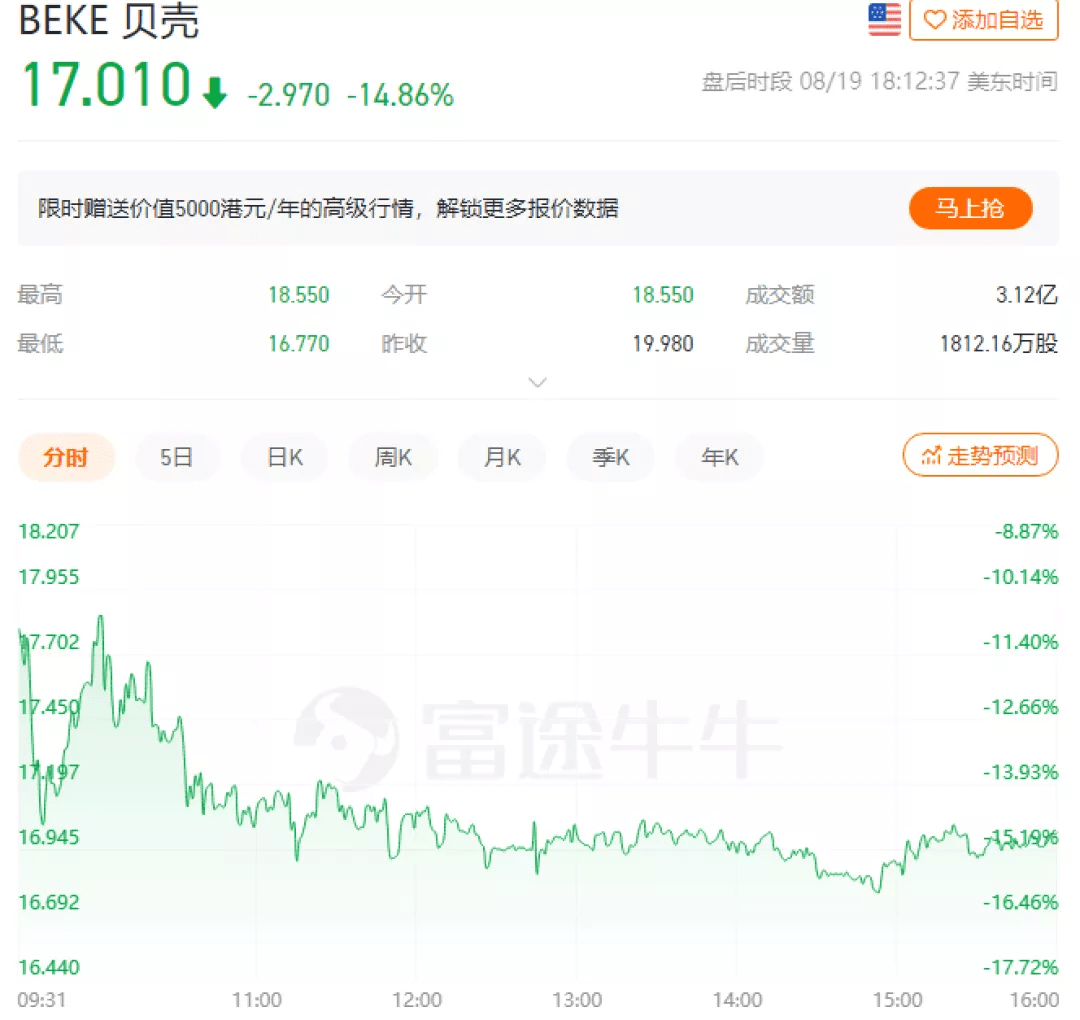Click the price change -2.970
The image size is (1080, 1020).
click(x=289, y=96)
